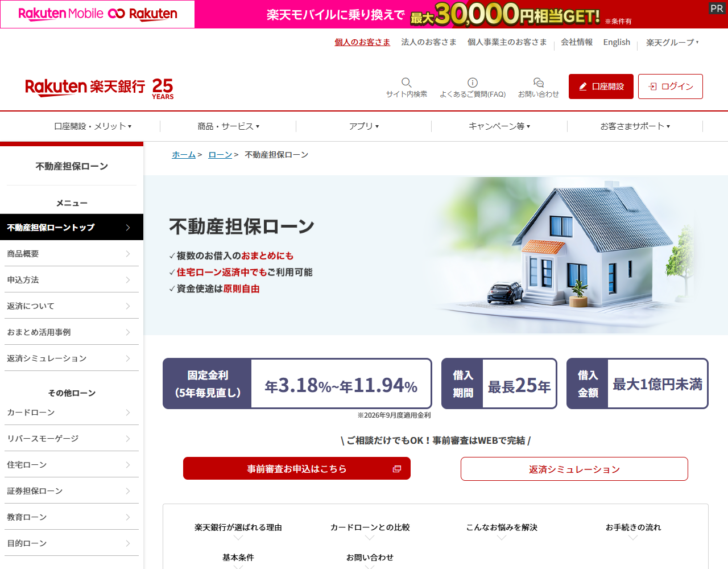Expand the キャンペーン等 navigation menu

click(x=499, y=126)
